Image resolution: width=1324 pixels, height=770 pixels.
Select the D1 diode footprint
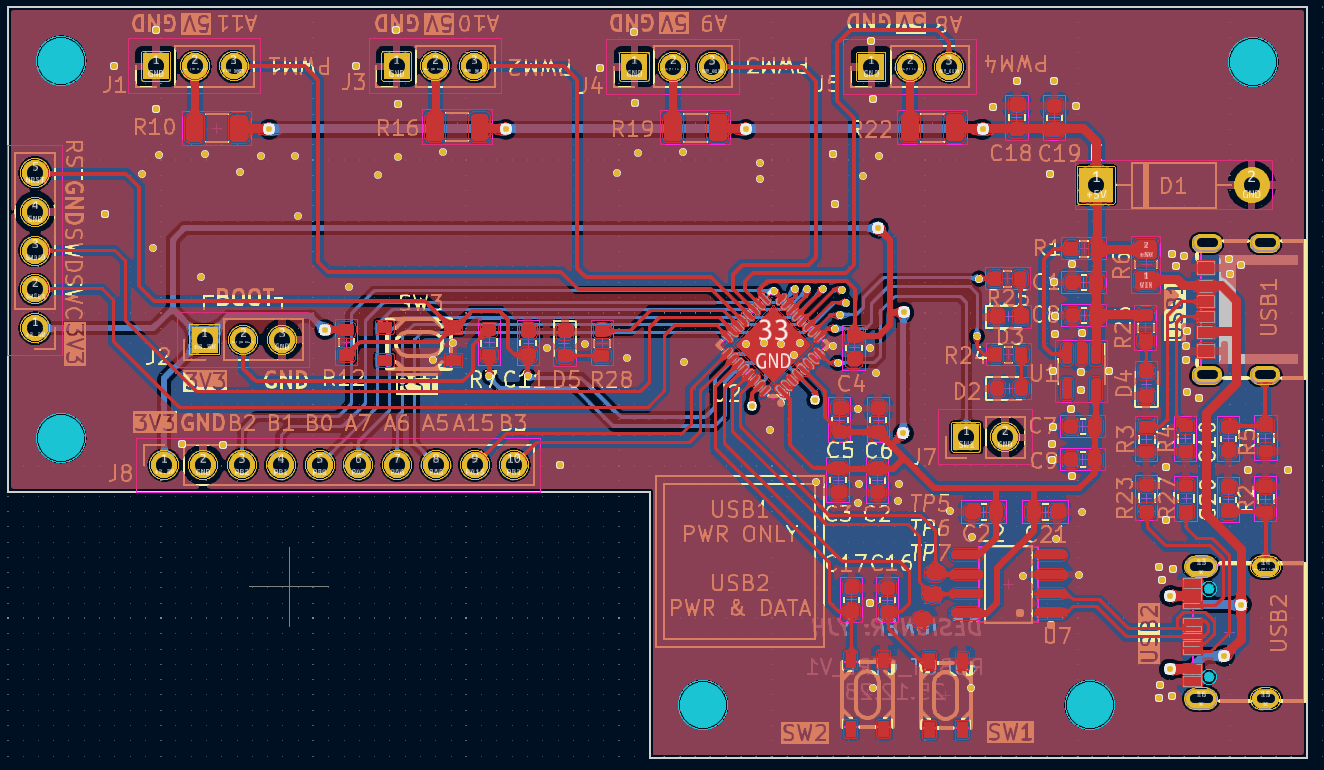pos(1172,185)
